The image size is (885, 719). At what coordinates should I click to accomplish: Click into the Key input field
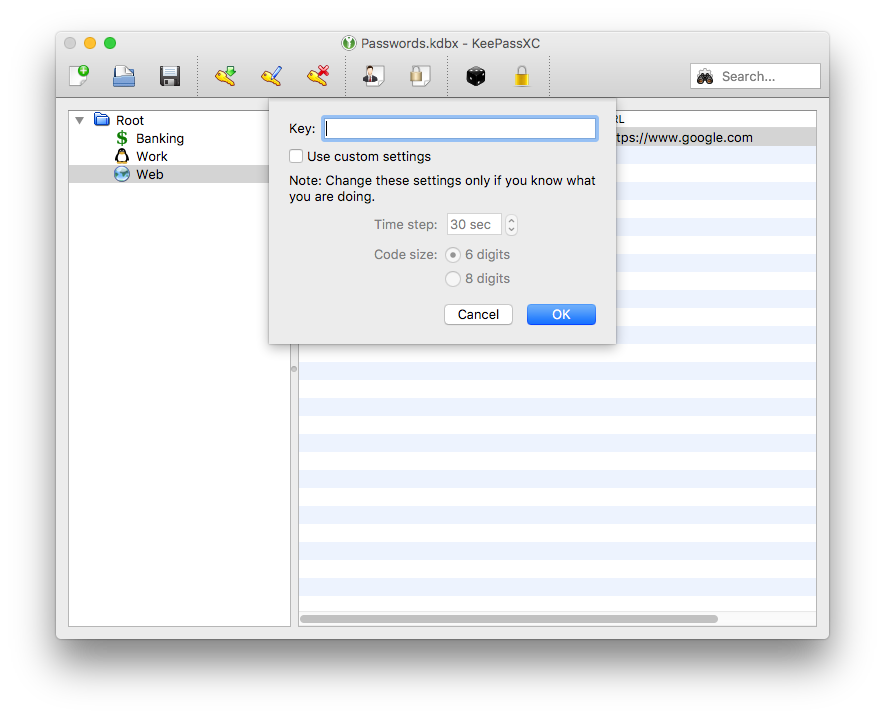[x=459, y=129]
